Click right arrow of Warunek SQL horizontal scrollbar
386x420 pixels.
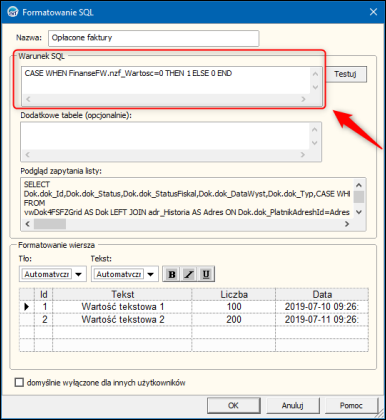pyautogui.click(x=303, y=99)
